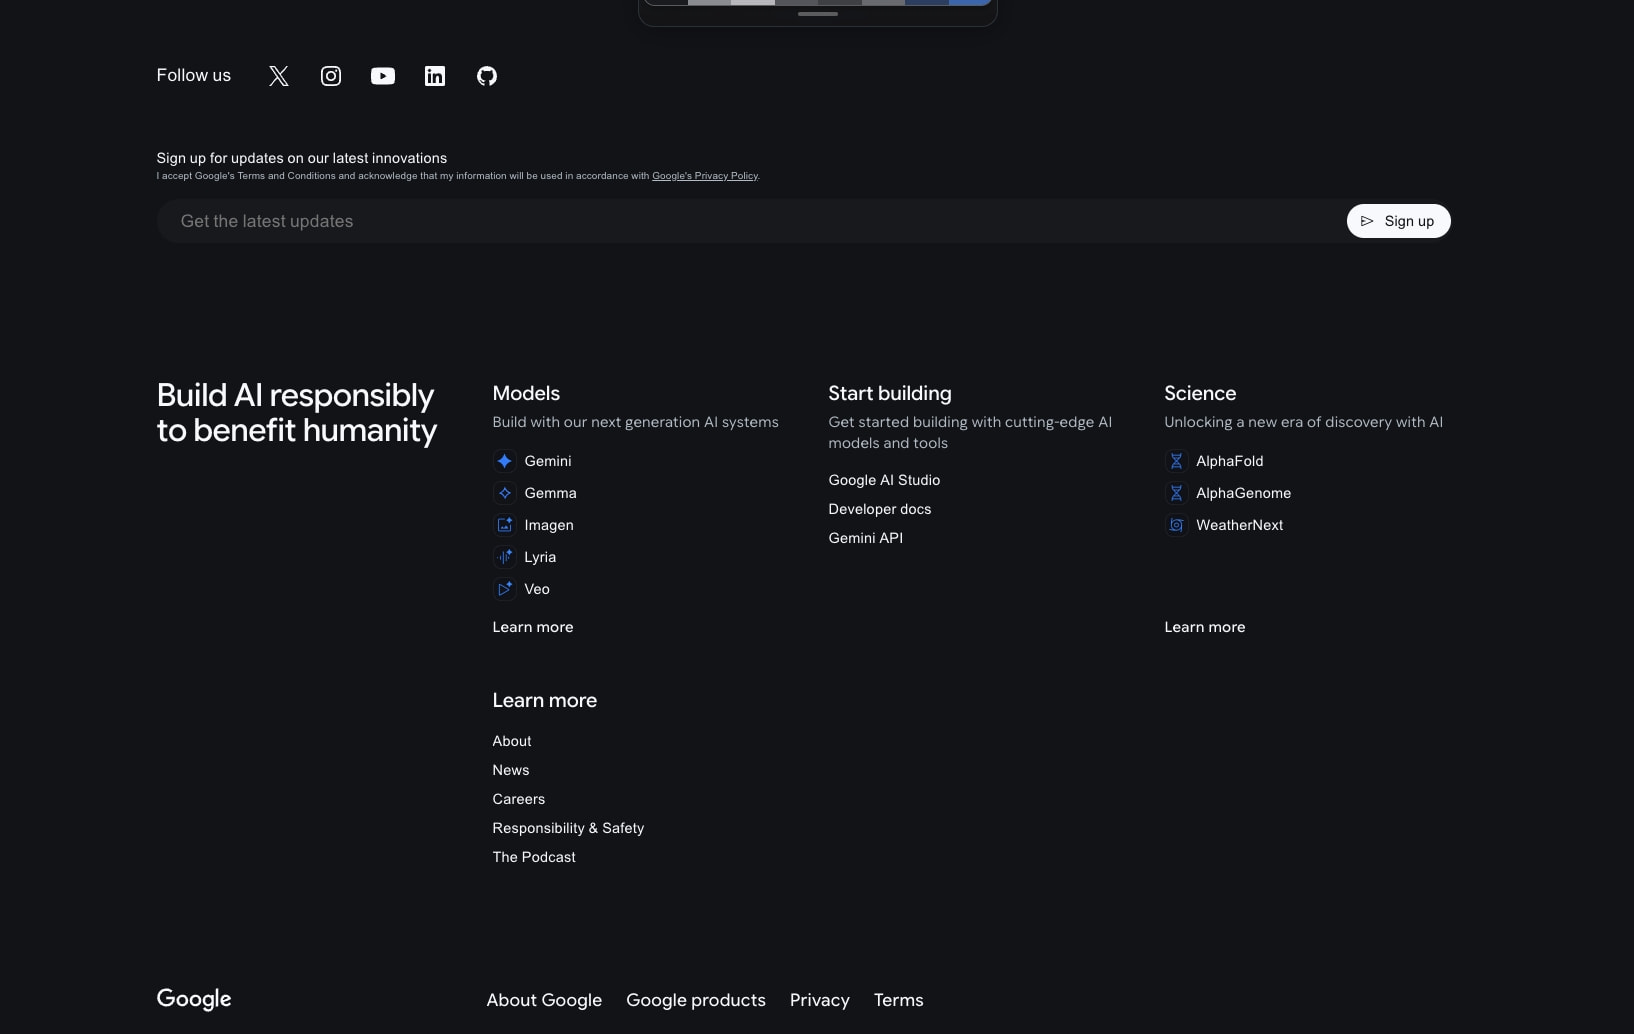Click the AlphaGenome icon
The width and height of the screenshot is (1634, 1034).
pyautogui.click(x=1177, y=493)
